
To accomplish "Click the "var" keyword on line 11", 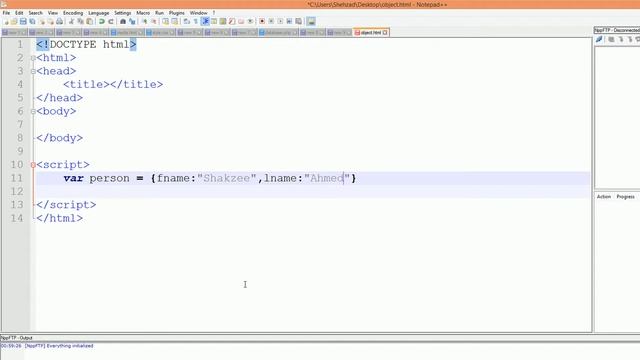I will (73, 178).
